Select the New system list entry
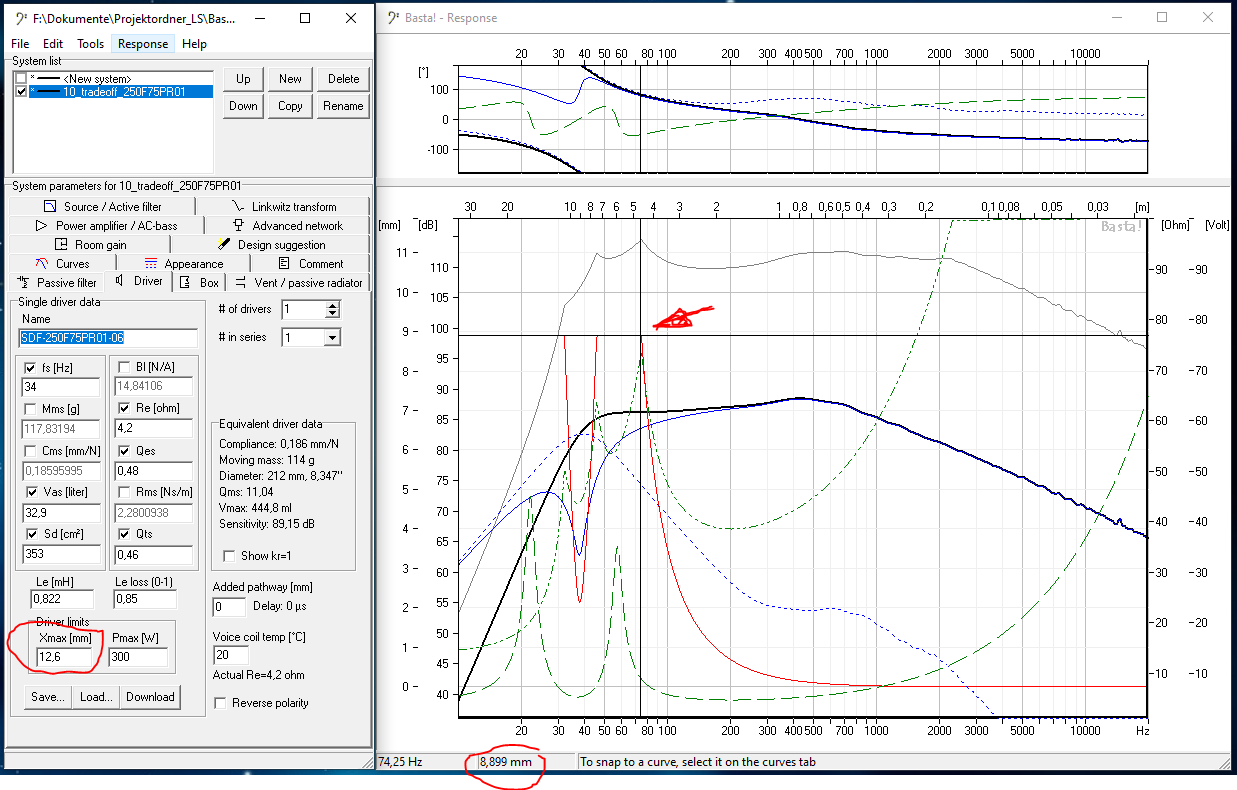Screen dimensions: 1237x790 click(x=96, y=78)
